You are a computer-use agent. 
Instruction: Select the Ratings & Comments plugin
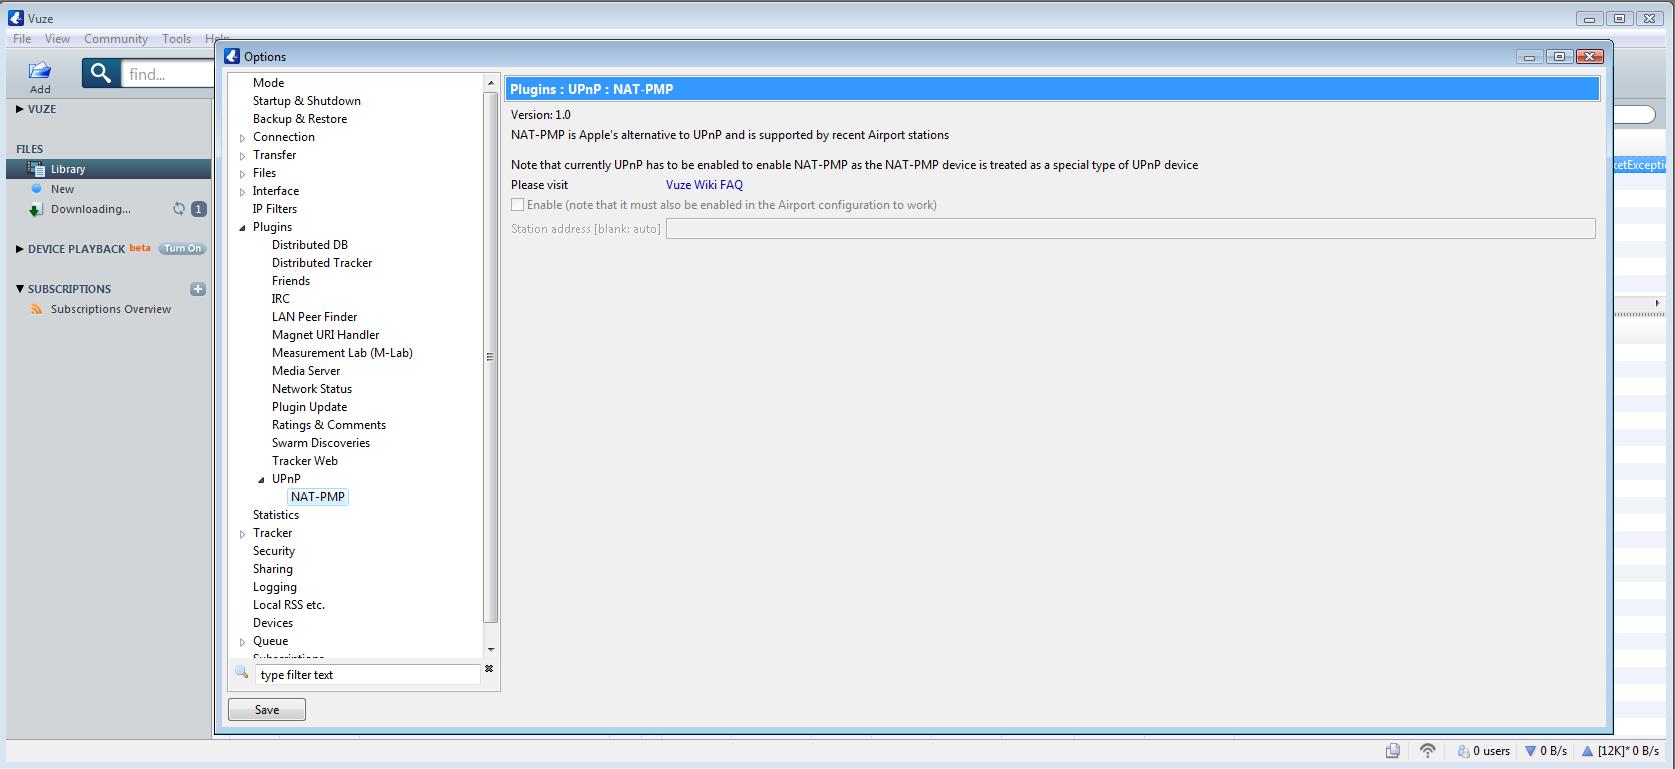[329, 425]
